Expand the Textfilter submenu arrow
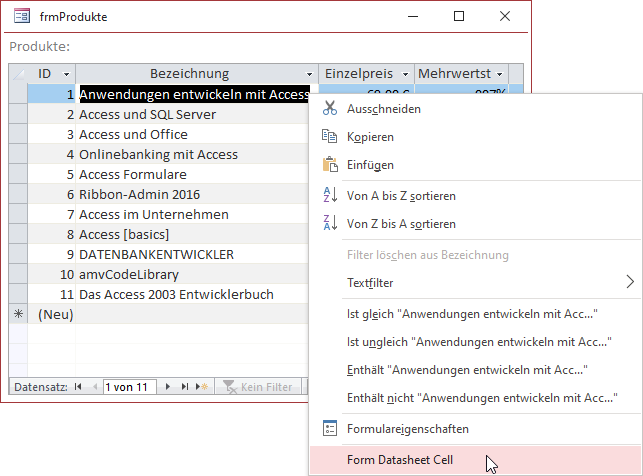This screenshot has width=643, height=476. coord(630,282)
